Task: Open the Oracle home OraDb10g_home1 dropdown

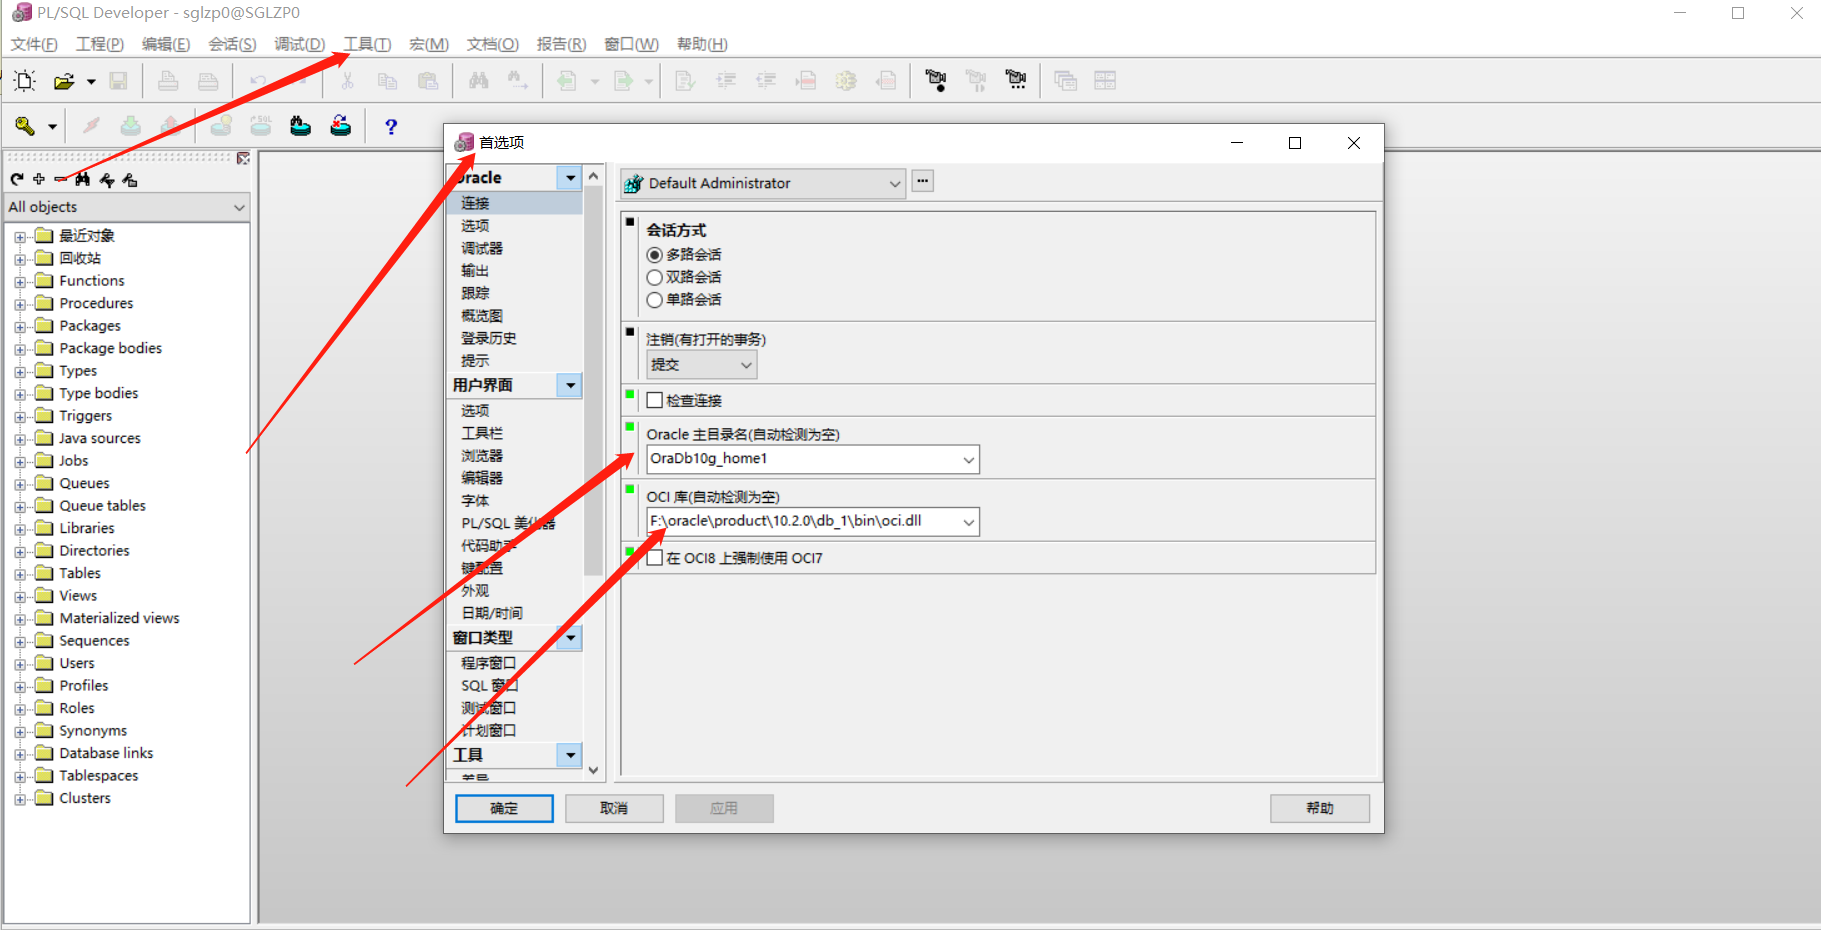Action: (968, 459)
